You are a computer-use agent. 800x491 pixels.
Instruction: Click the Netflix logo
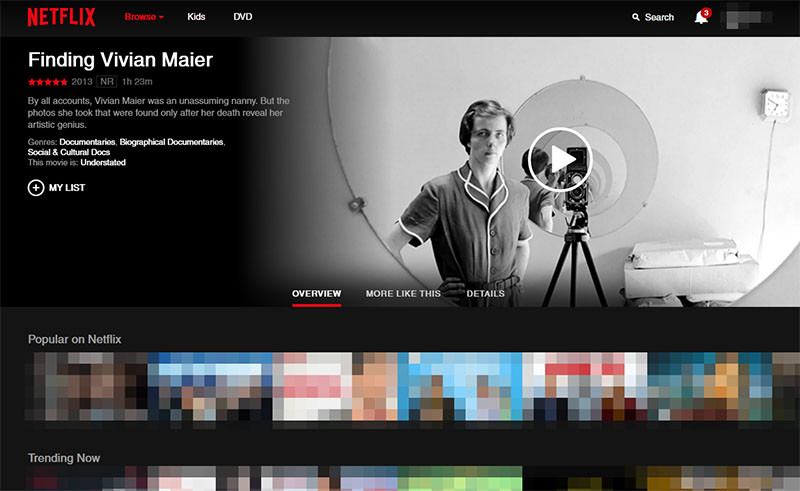pyautogui.click(x=61, y=17)
